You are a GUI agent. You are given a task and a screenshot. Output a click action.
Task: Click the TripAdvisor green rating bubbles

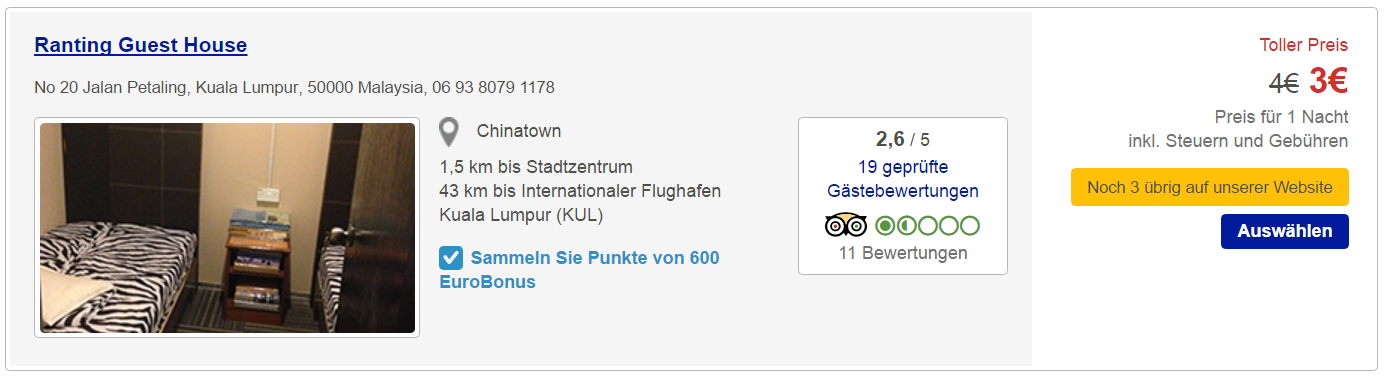[927, 226]
